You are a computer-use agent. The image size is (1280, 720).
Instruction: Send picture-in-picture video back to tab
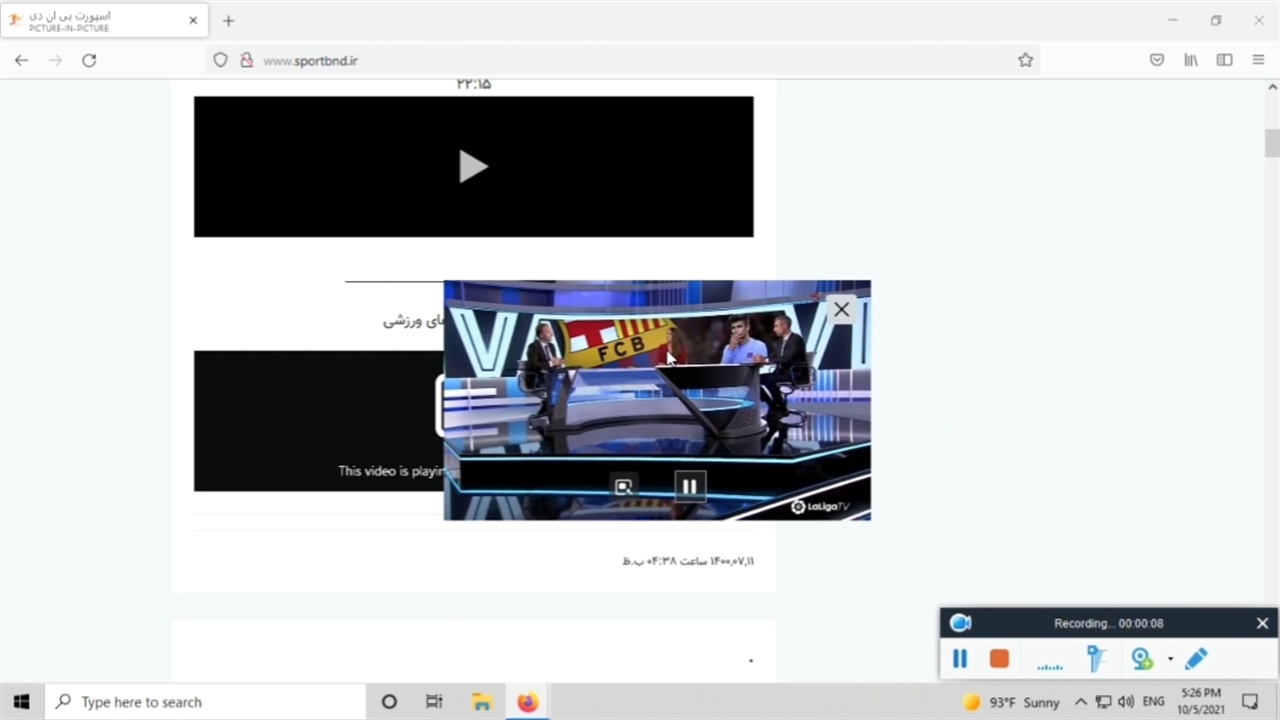[624, 487]
